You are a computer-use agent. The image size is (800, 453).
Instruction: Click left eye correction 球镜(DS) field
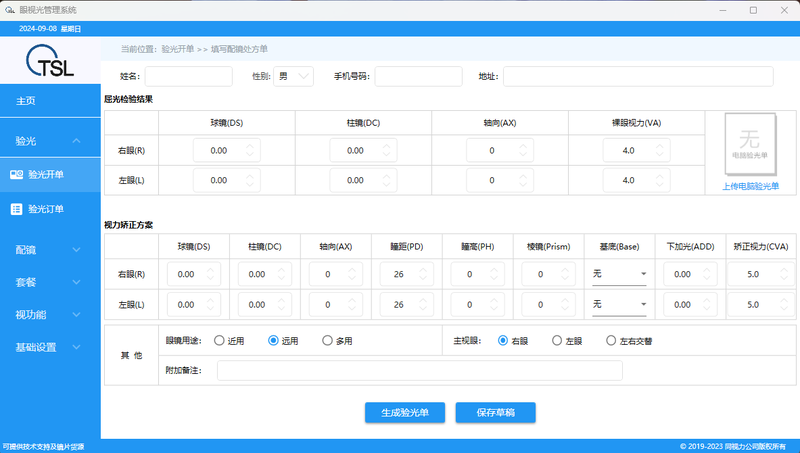[x=194, y=305]
